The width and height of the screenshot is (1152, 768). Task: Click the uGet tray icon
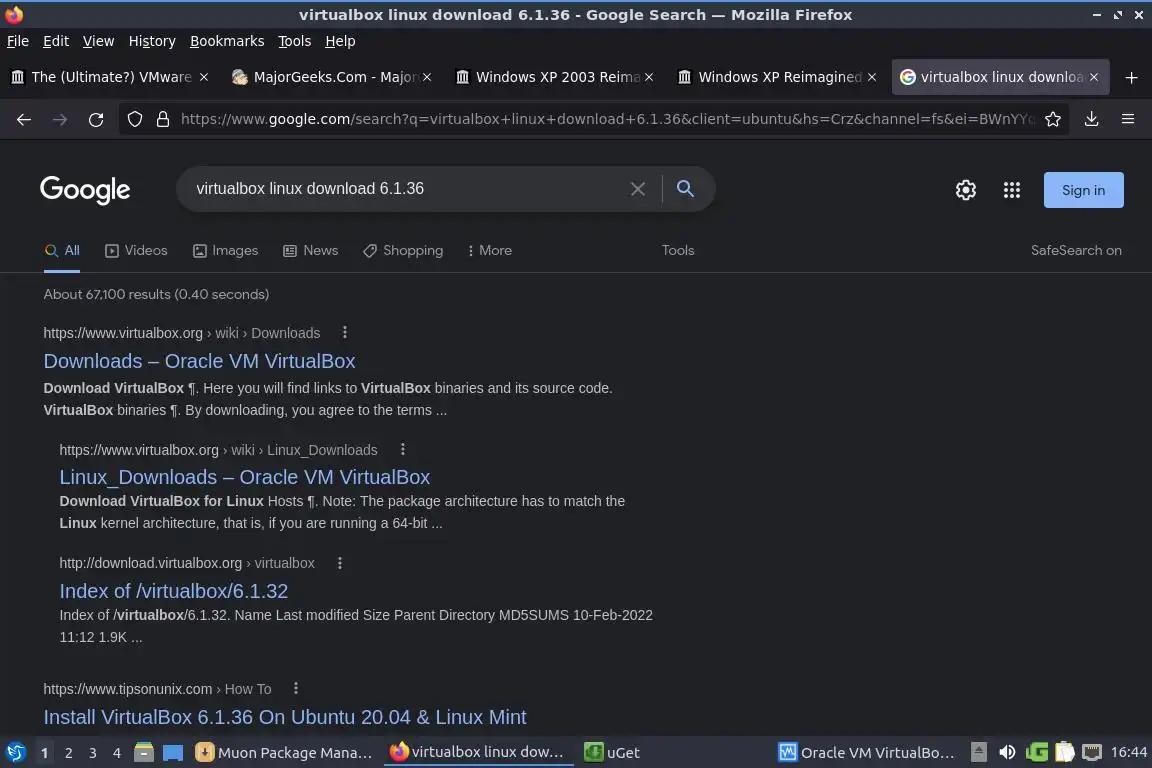point(1037,753)
